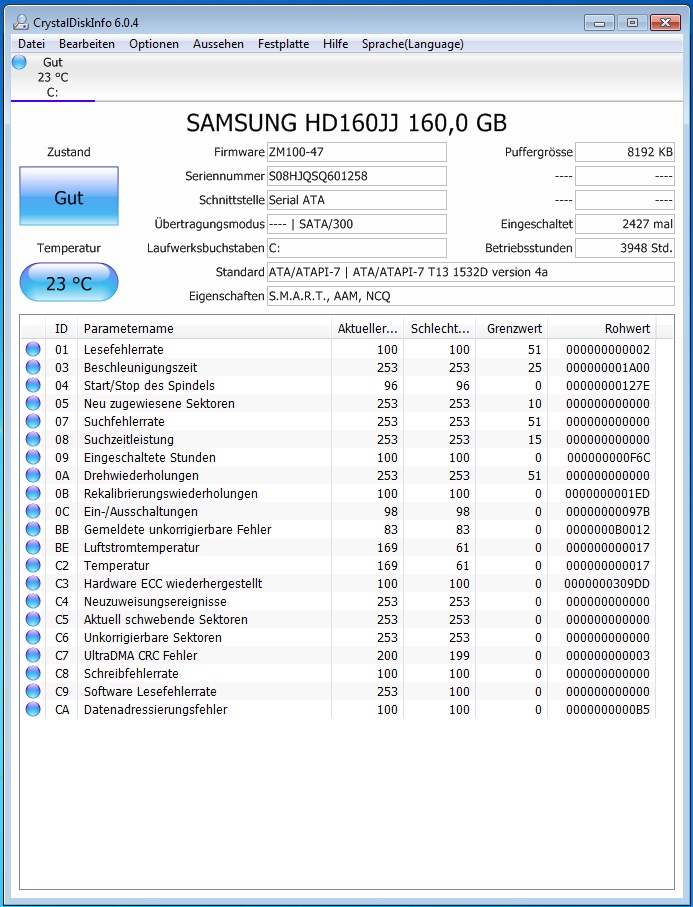Click the Standard field ATA/ATAPI-7

[470, 272]
